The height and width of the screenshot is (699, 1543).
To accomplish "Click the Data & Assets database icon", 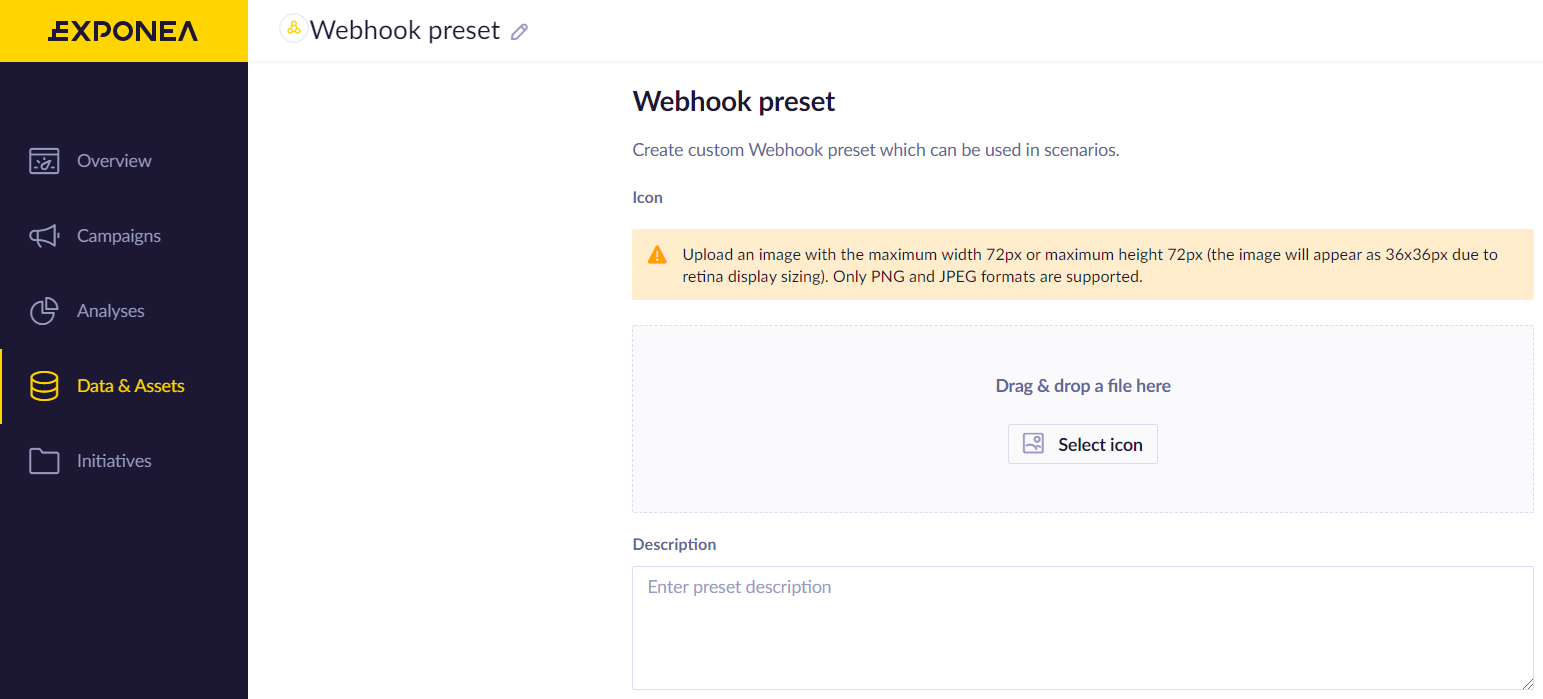I will (x=44, y=386).
